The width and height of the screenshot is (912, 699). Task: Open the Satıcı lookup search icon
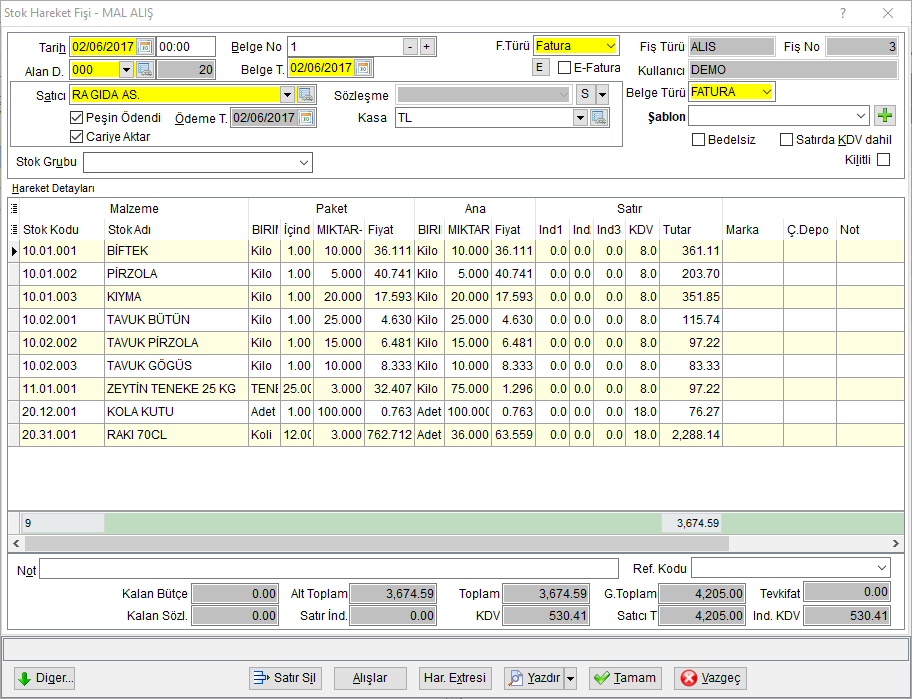306,95
